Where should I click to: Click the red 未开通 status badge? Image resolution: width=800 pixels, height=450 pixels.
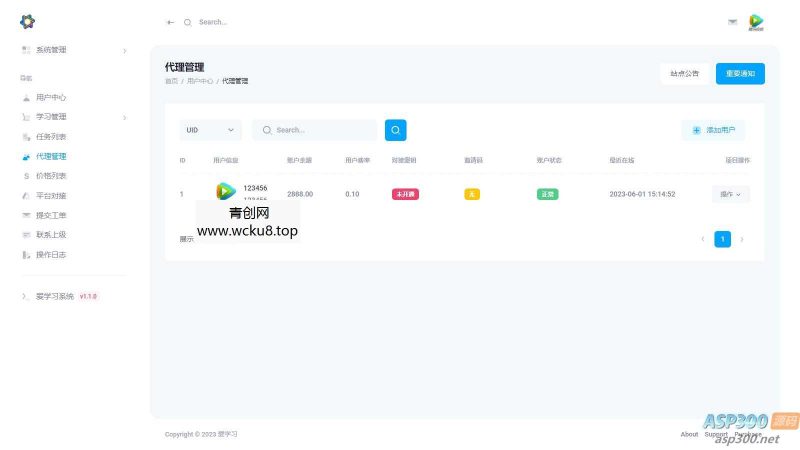pyautogui.click(x=405, y=194)
